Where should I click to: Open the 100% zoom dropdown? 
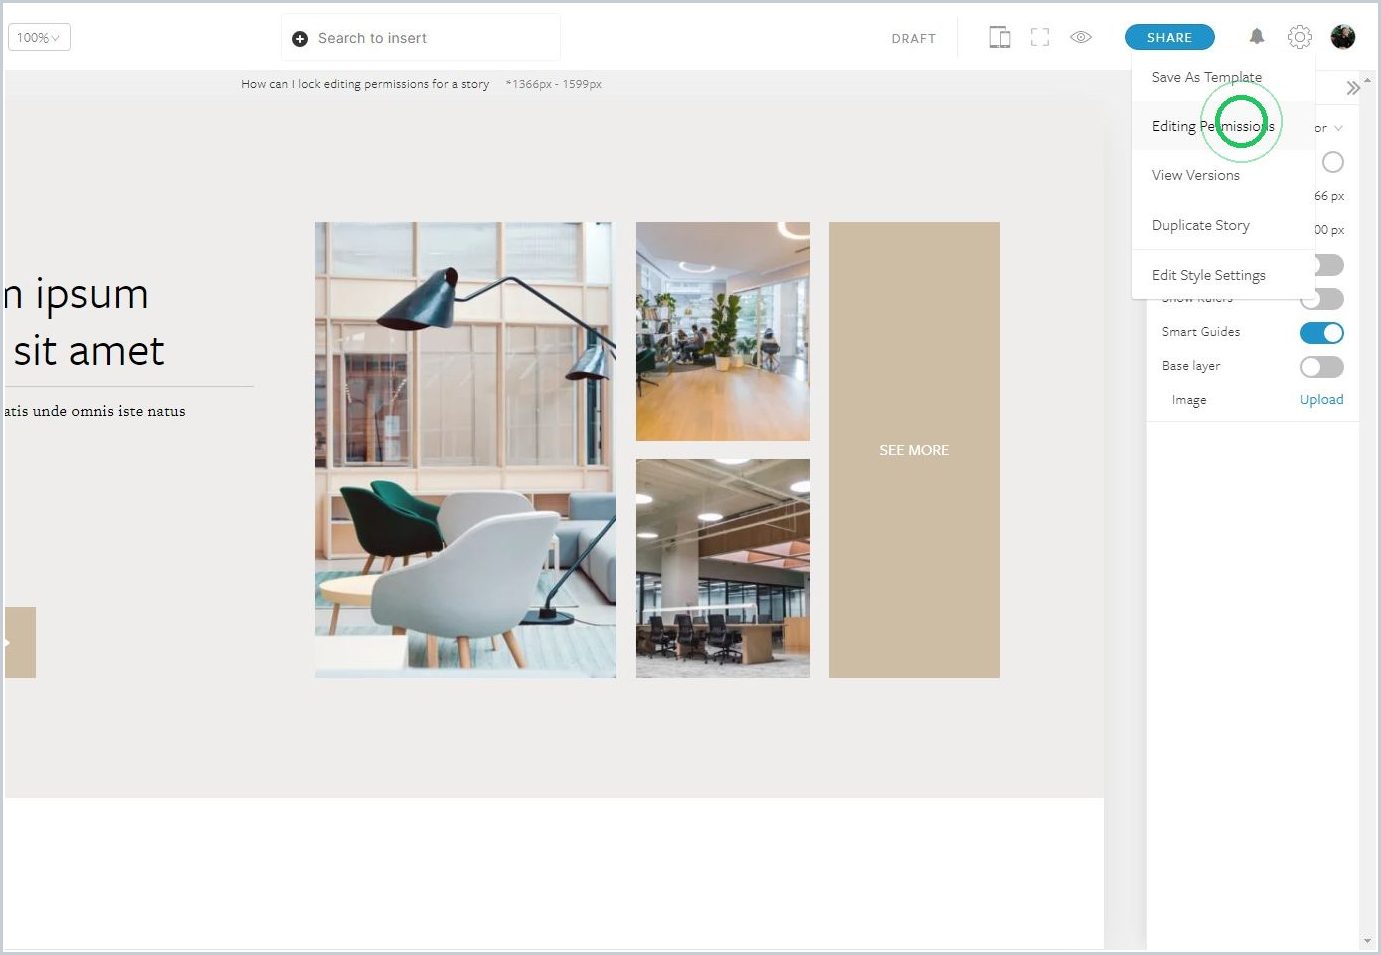tap(39, 38)
